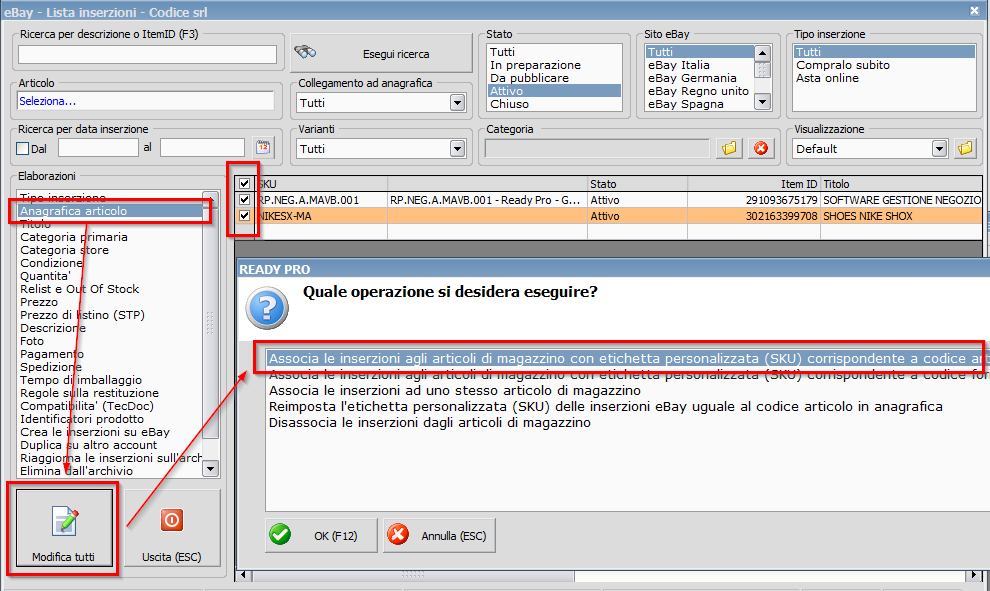990x591 pixels.
Task: Open the calendar date picker icon
Action: pyautogui.click(x=263, y=148)
